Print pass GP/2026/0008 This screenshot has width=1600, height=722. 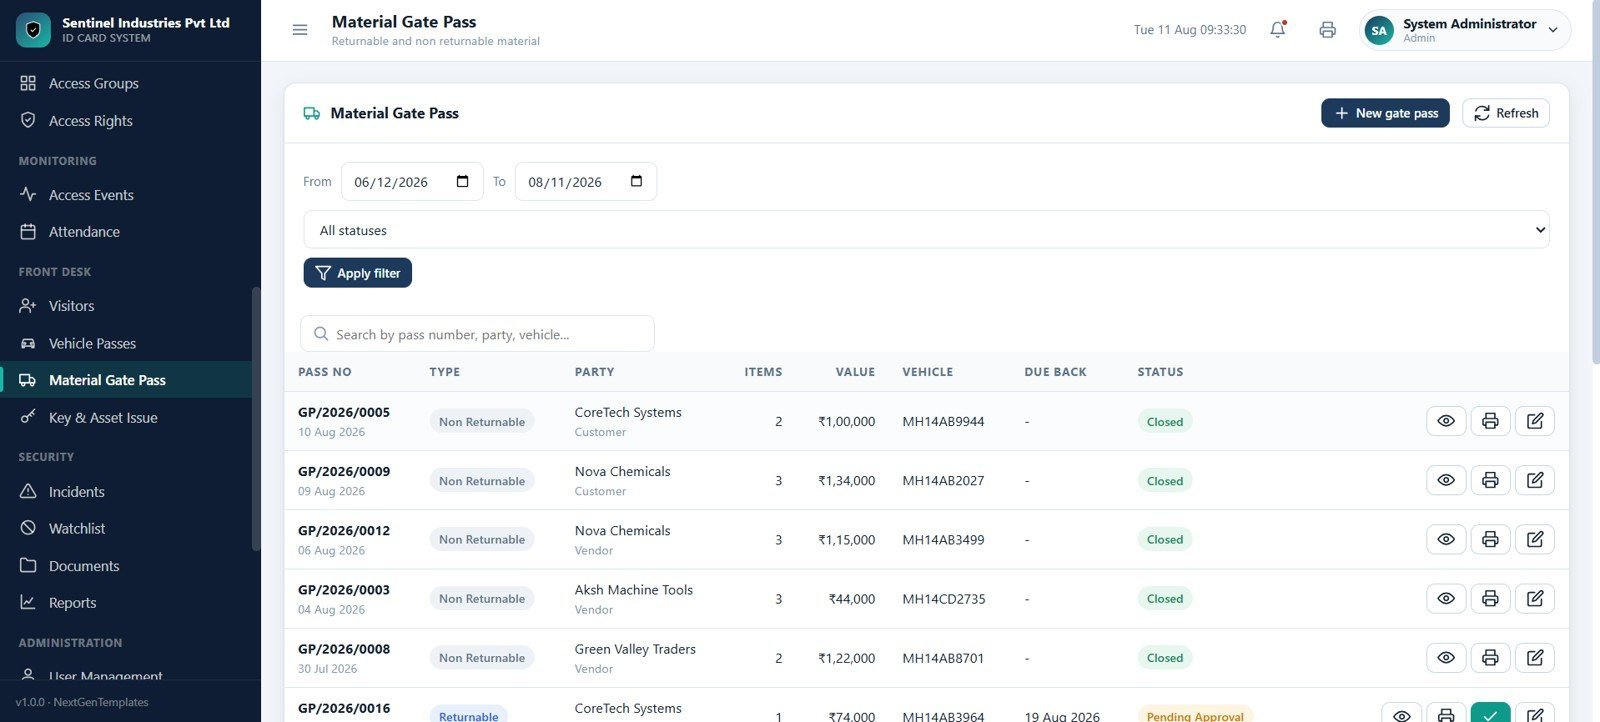point(1490,657)
